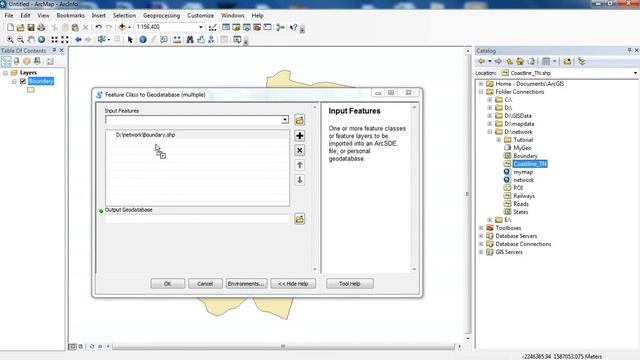Select the Zoom In tool
The image size is (640, 360).
10,40
